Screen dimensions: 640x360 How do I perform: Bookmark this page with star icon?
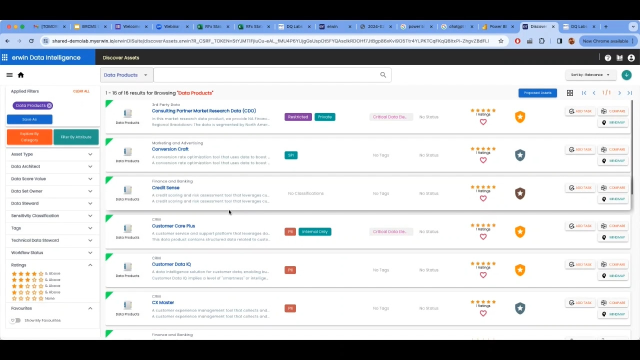coord(501,41)
